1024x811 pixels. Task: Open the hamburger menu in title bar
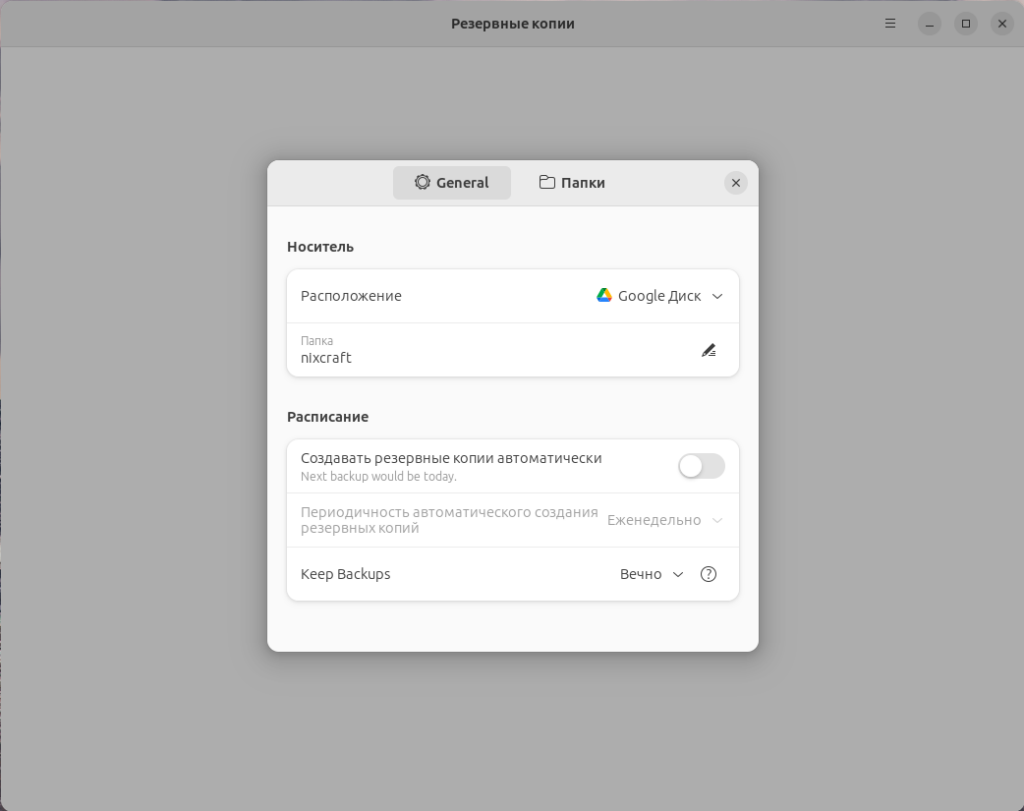coord(890,24)
